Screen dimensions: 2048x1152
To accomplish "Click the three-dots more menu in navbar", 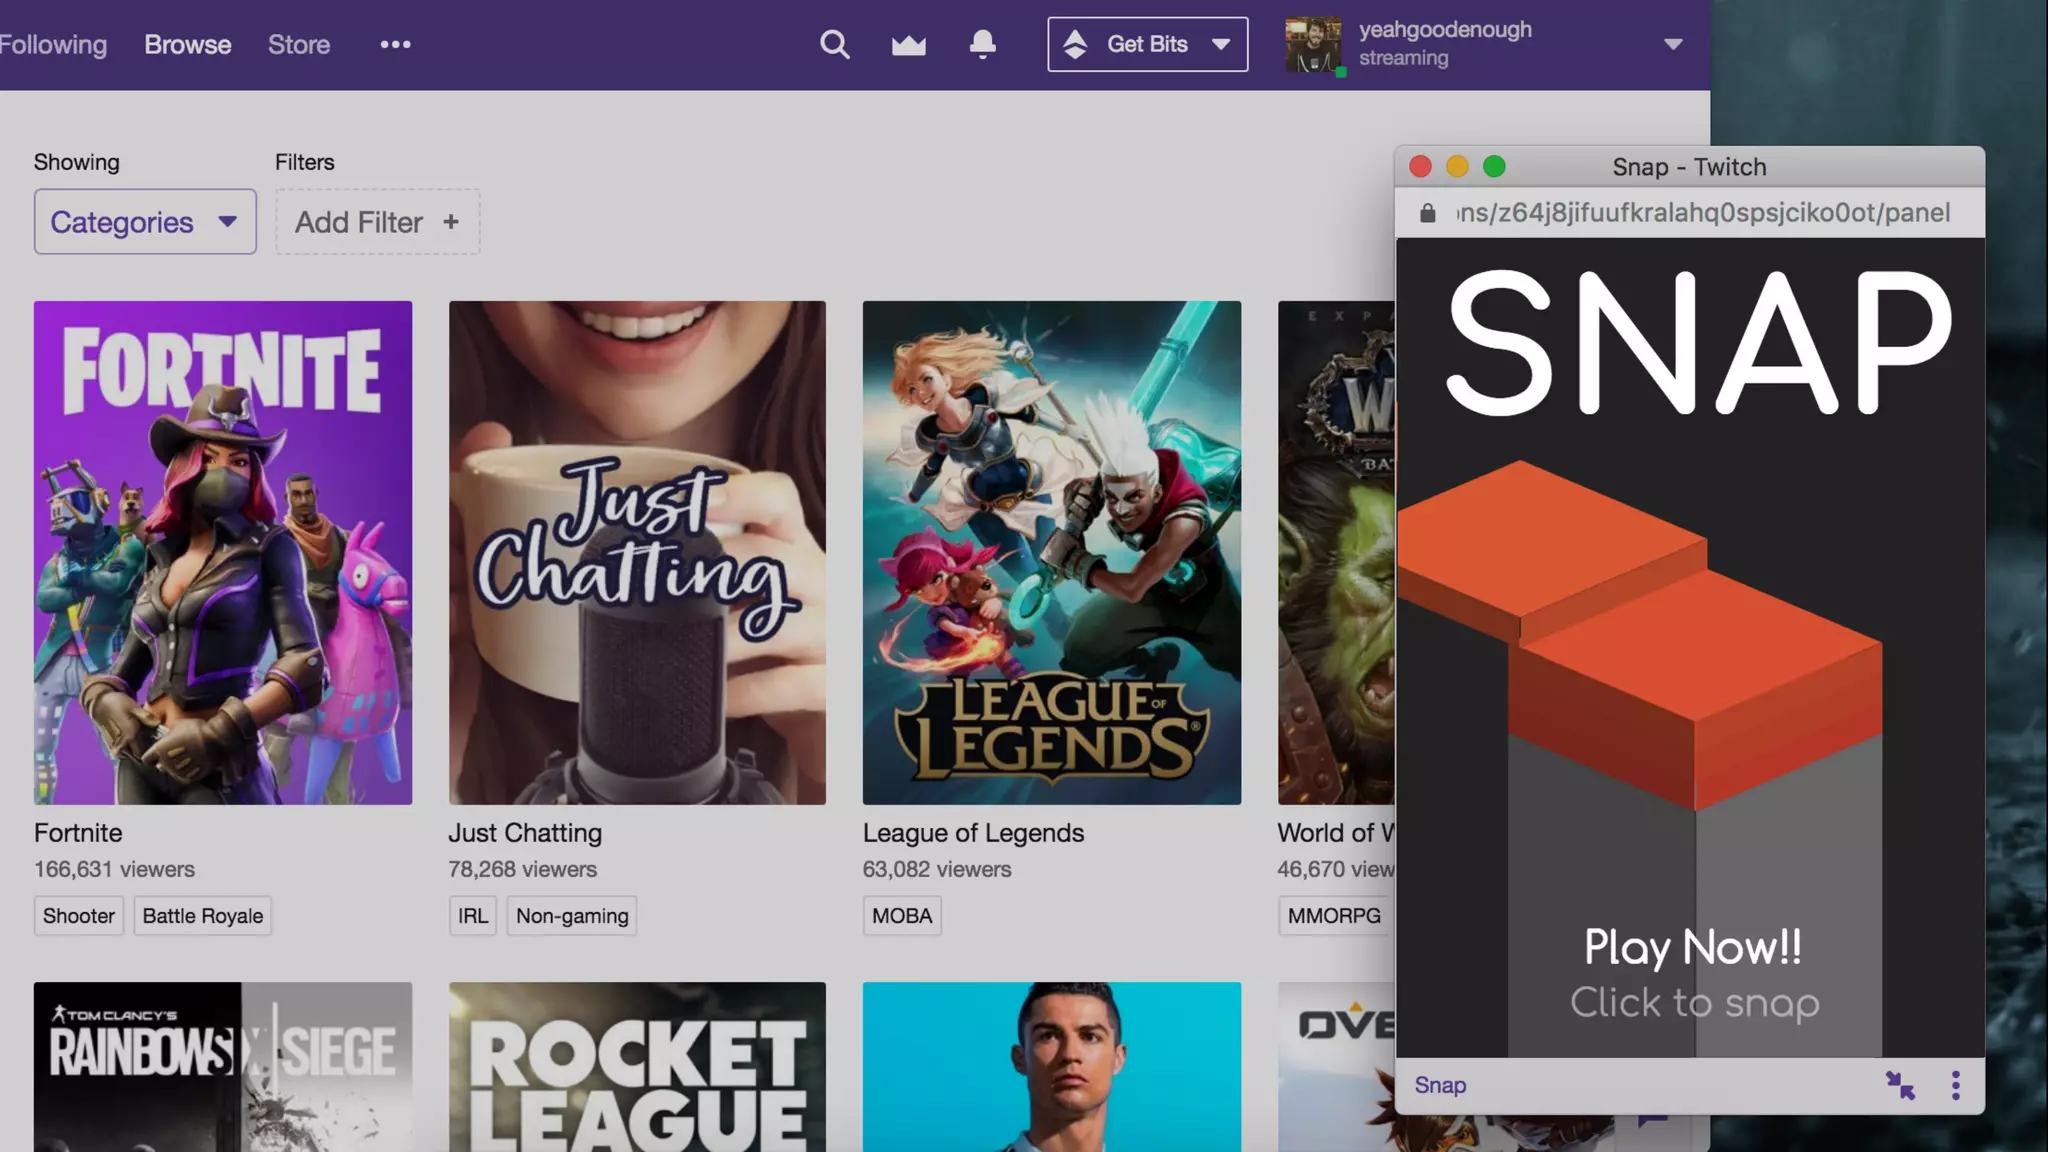I will point(395,44).
